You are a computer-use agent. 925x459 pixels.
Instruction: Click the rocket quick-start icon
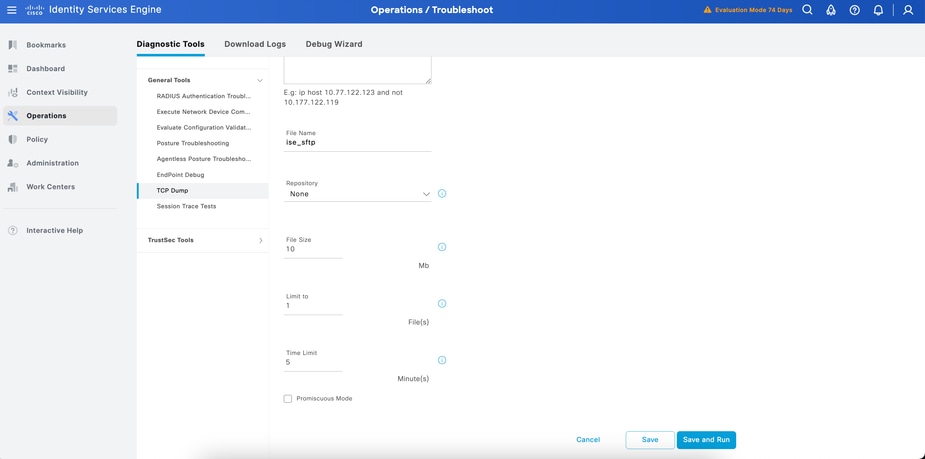(x=831, y=10)
